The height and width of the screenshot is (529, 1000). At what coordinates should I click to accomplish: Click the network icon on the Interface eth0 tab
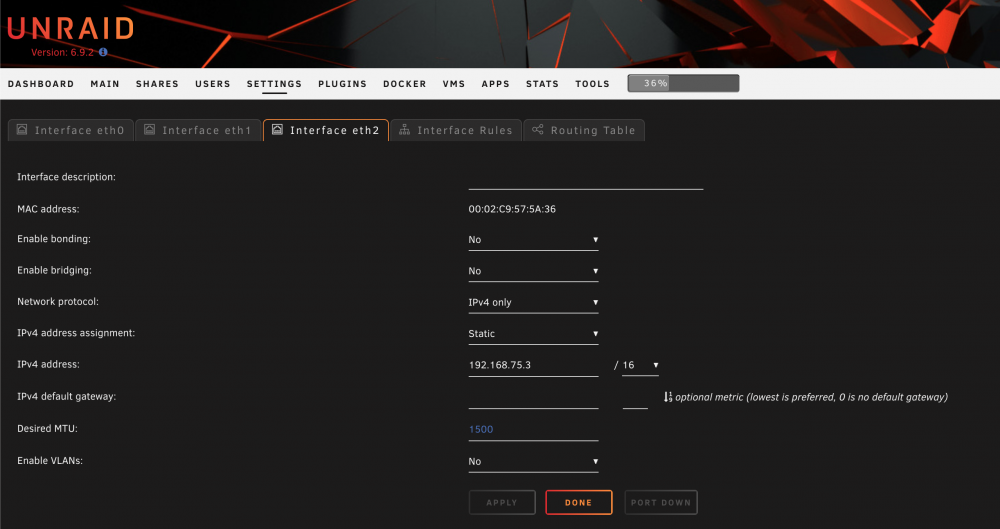(22, 130)
